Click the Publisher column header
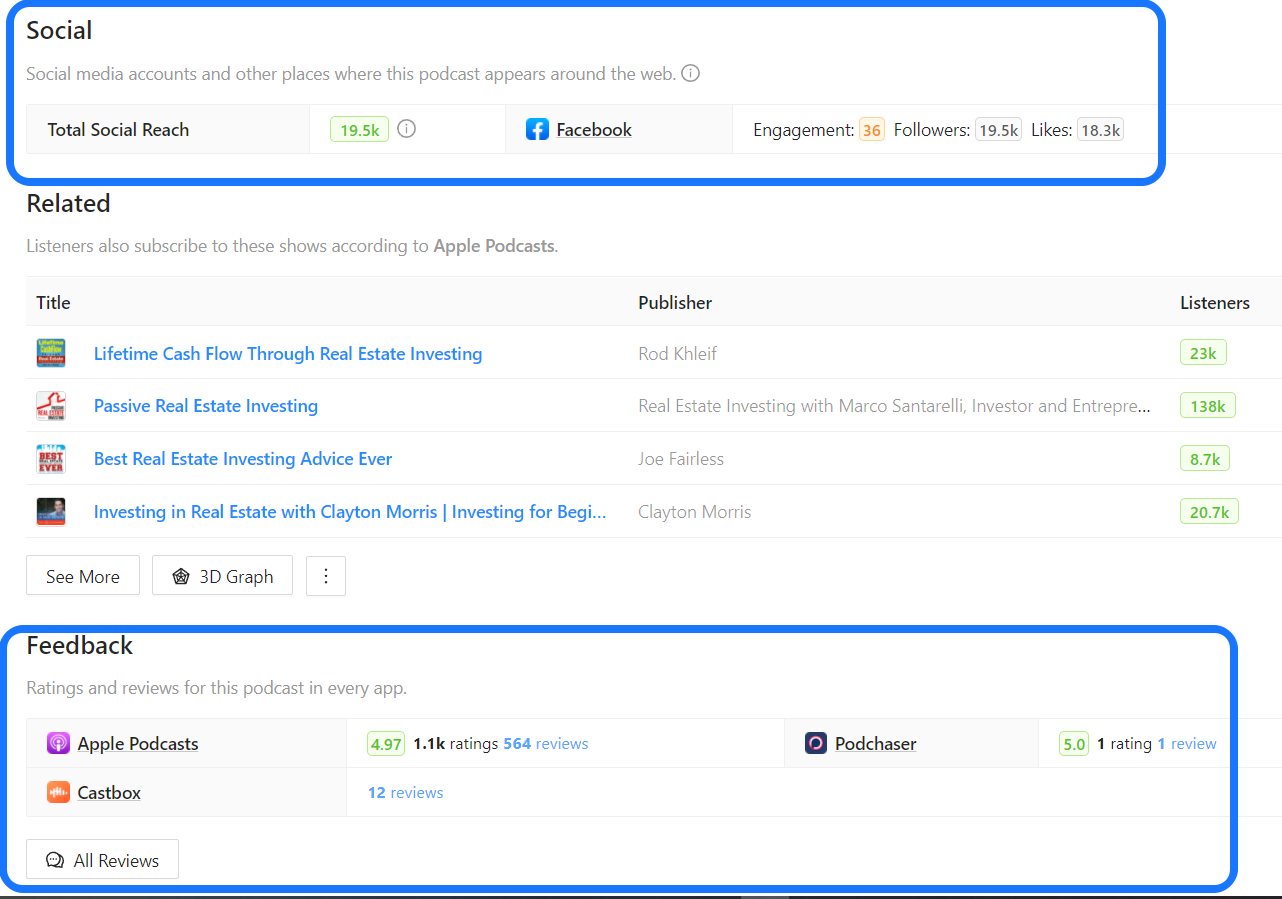Screen dimensions: 1282x899 (x=675, y=302)
